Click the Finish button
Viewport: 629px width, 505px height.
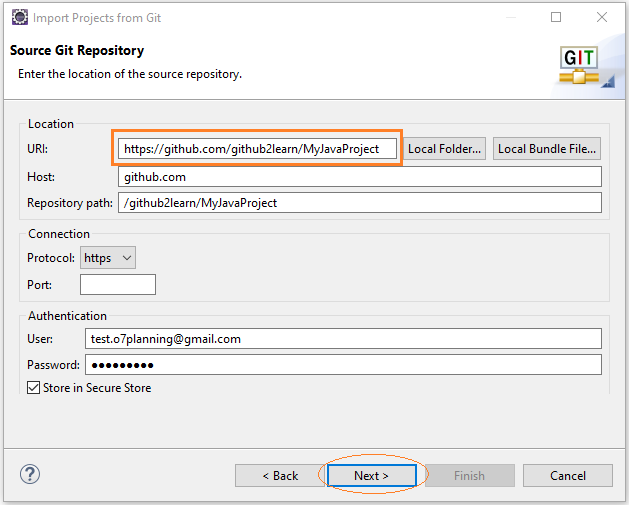tap(470, 476)
